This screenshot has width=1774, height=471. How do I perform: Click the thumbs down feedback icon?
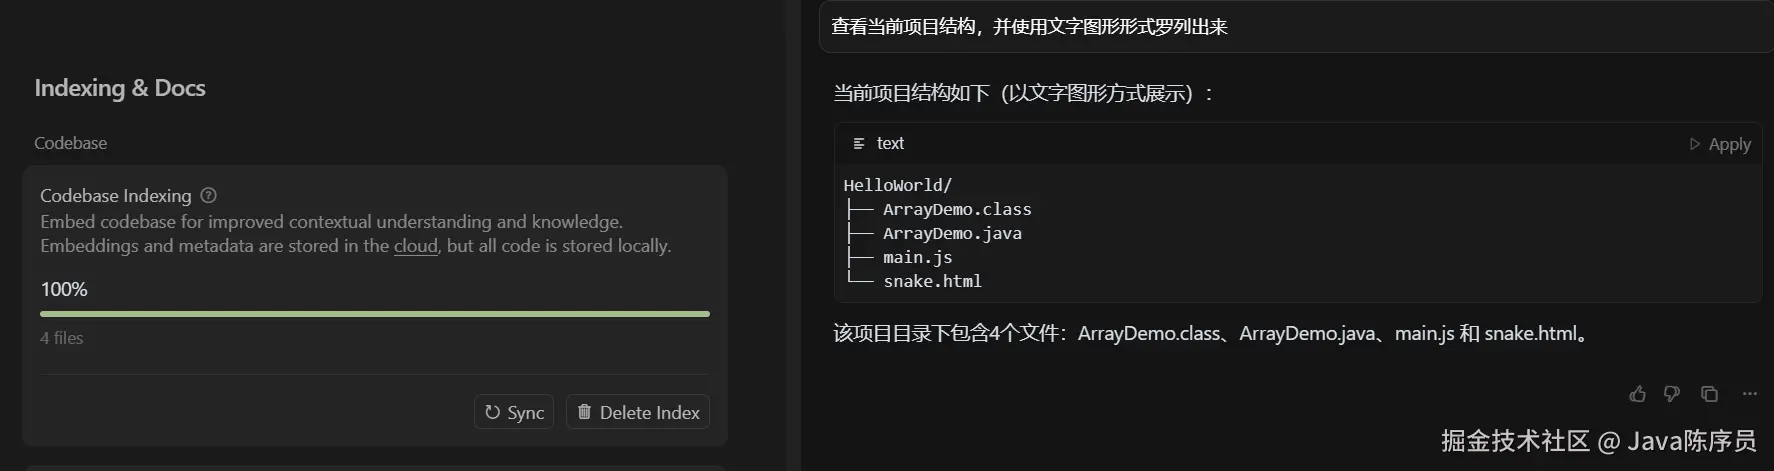1672,394
